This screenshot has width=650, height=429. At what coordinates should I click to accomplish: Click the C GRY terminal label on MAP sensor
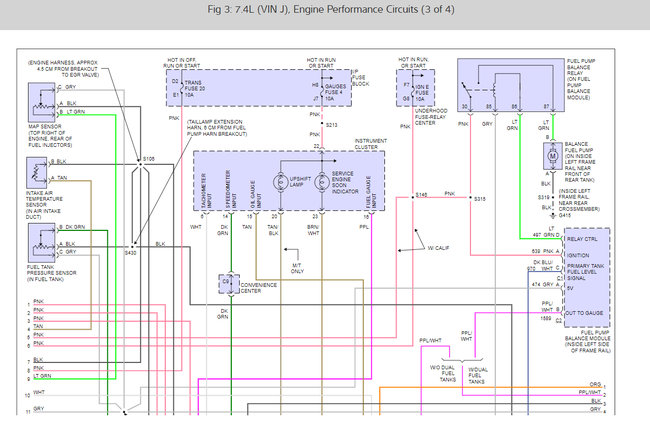tap(67, 87)
